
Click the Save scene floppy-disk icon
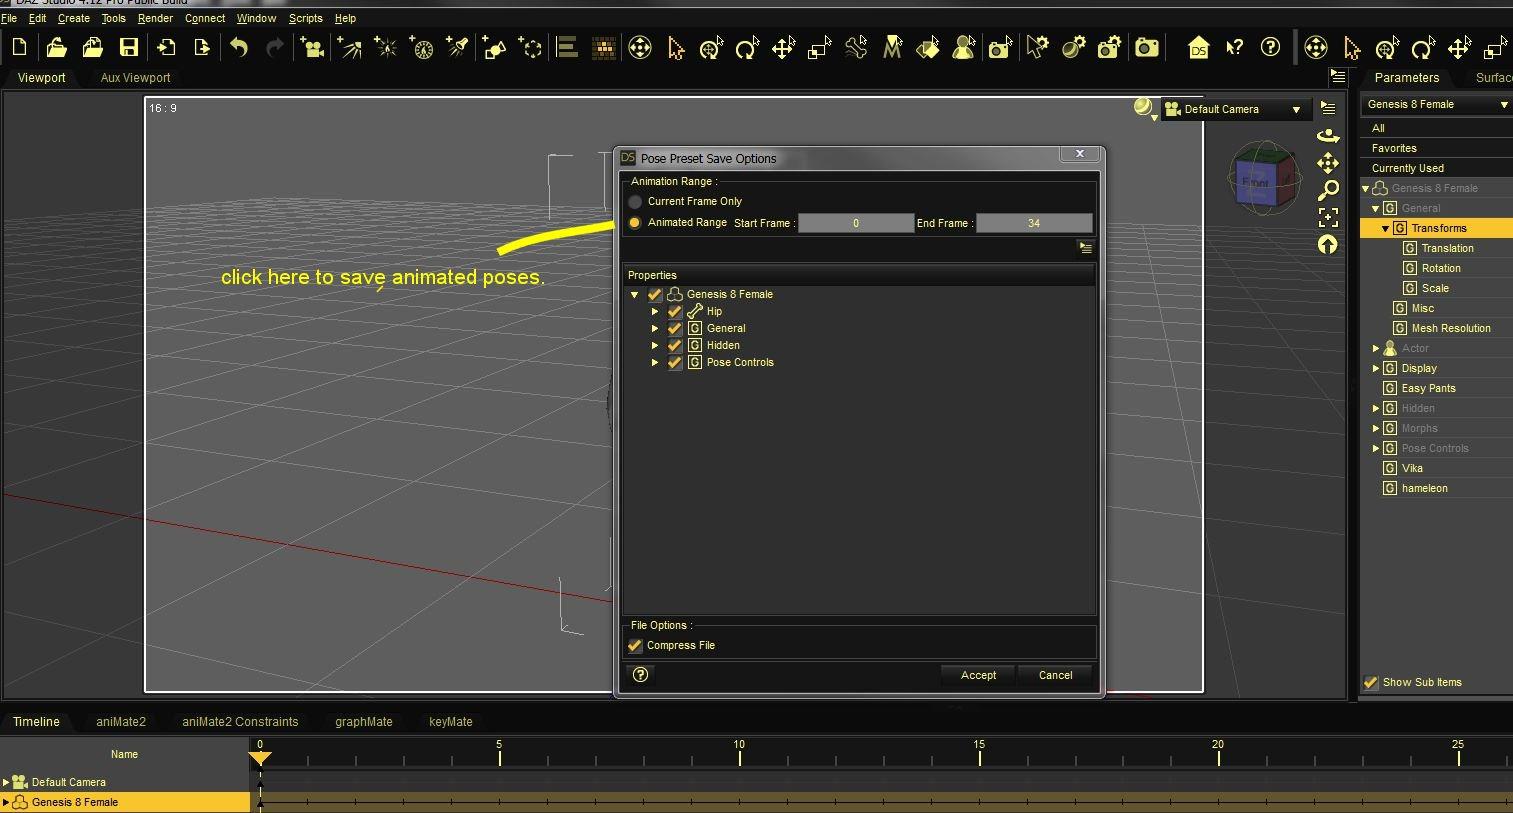[x=128, y=47]
